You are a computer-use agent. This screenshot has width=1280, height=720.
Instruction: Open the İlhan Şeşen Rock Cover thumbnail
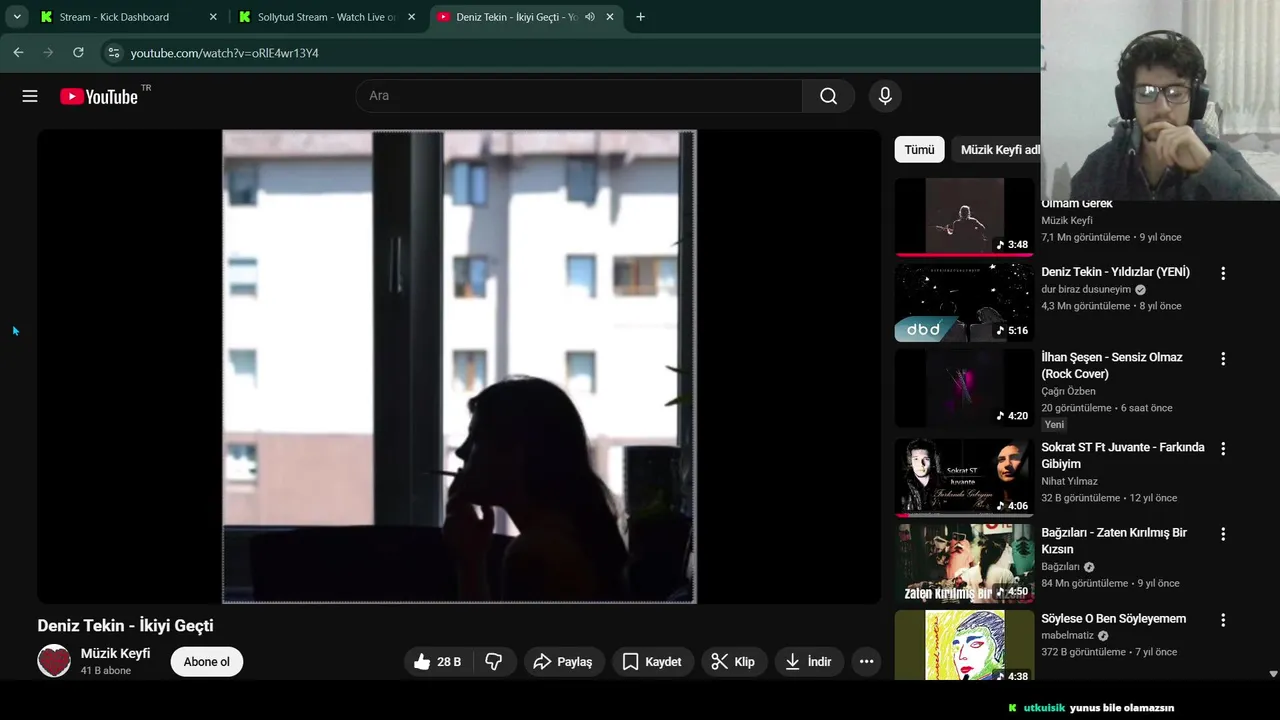(964, 388)
